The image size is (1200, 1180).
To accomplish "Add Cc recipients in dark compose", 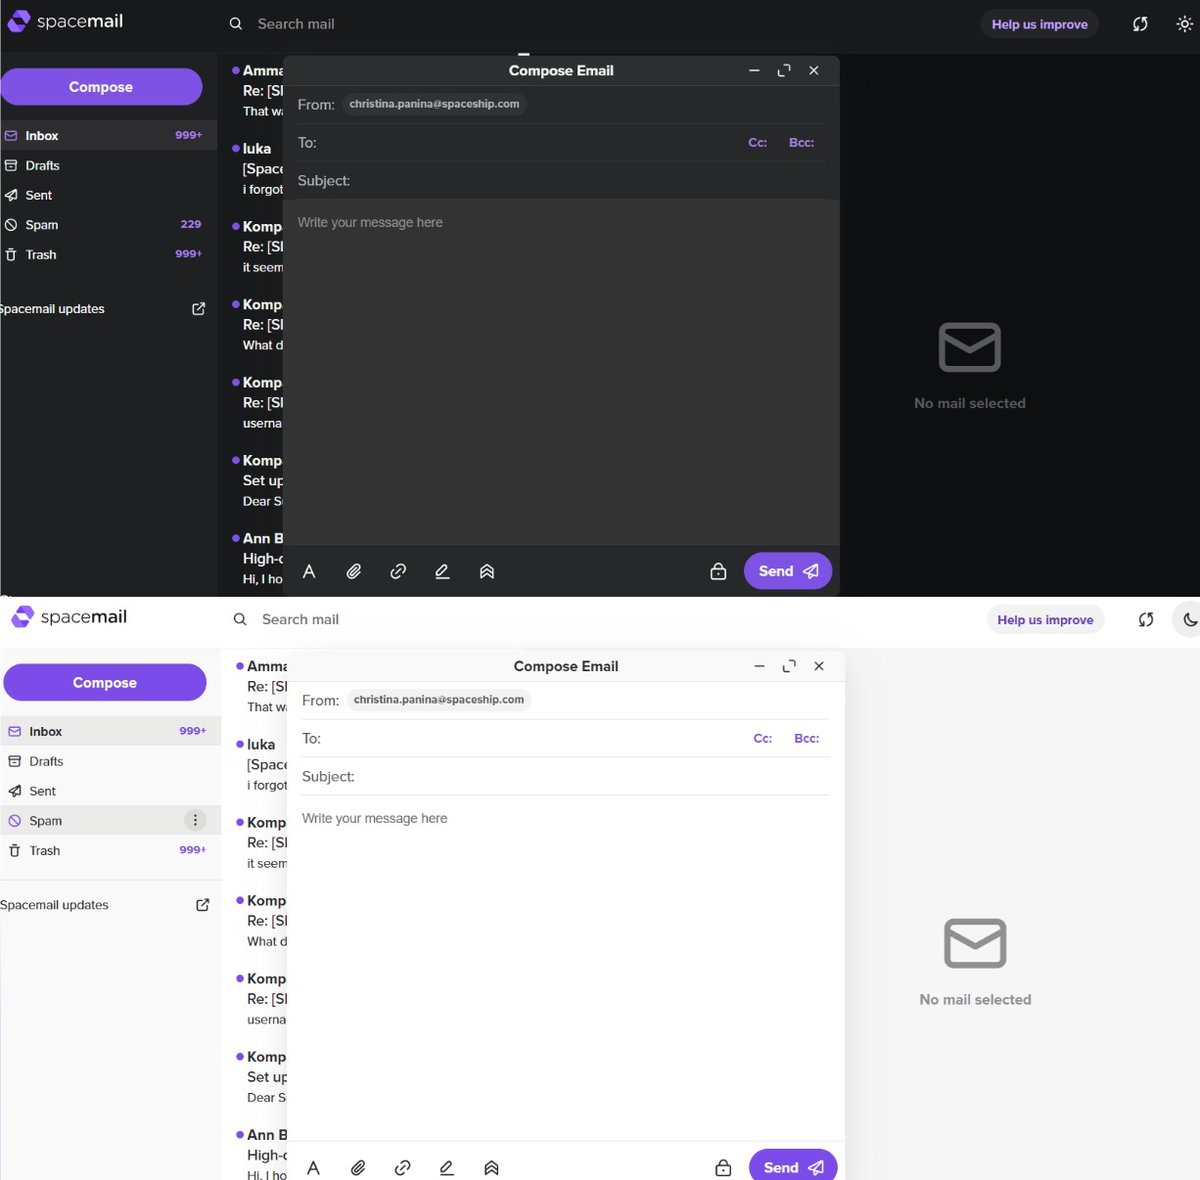I will [758, 143].
